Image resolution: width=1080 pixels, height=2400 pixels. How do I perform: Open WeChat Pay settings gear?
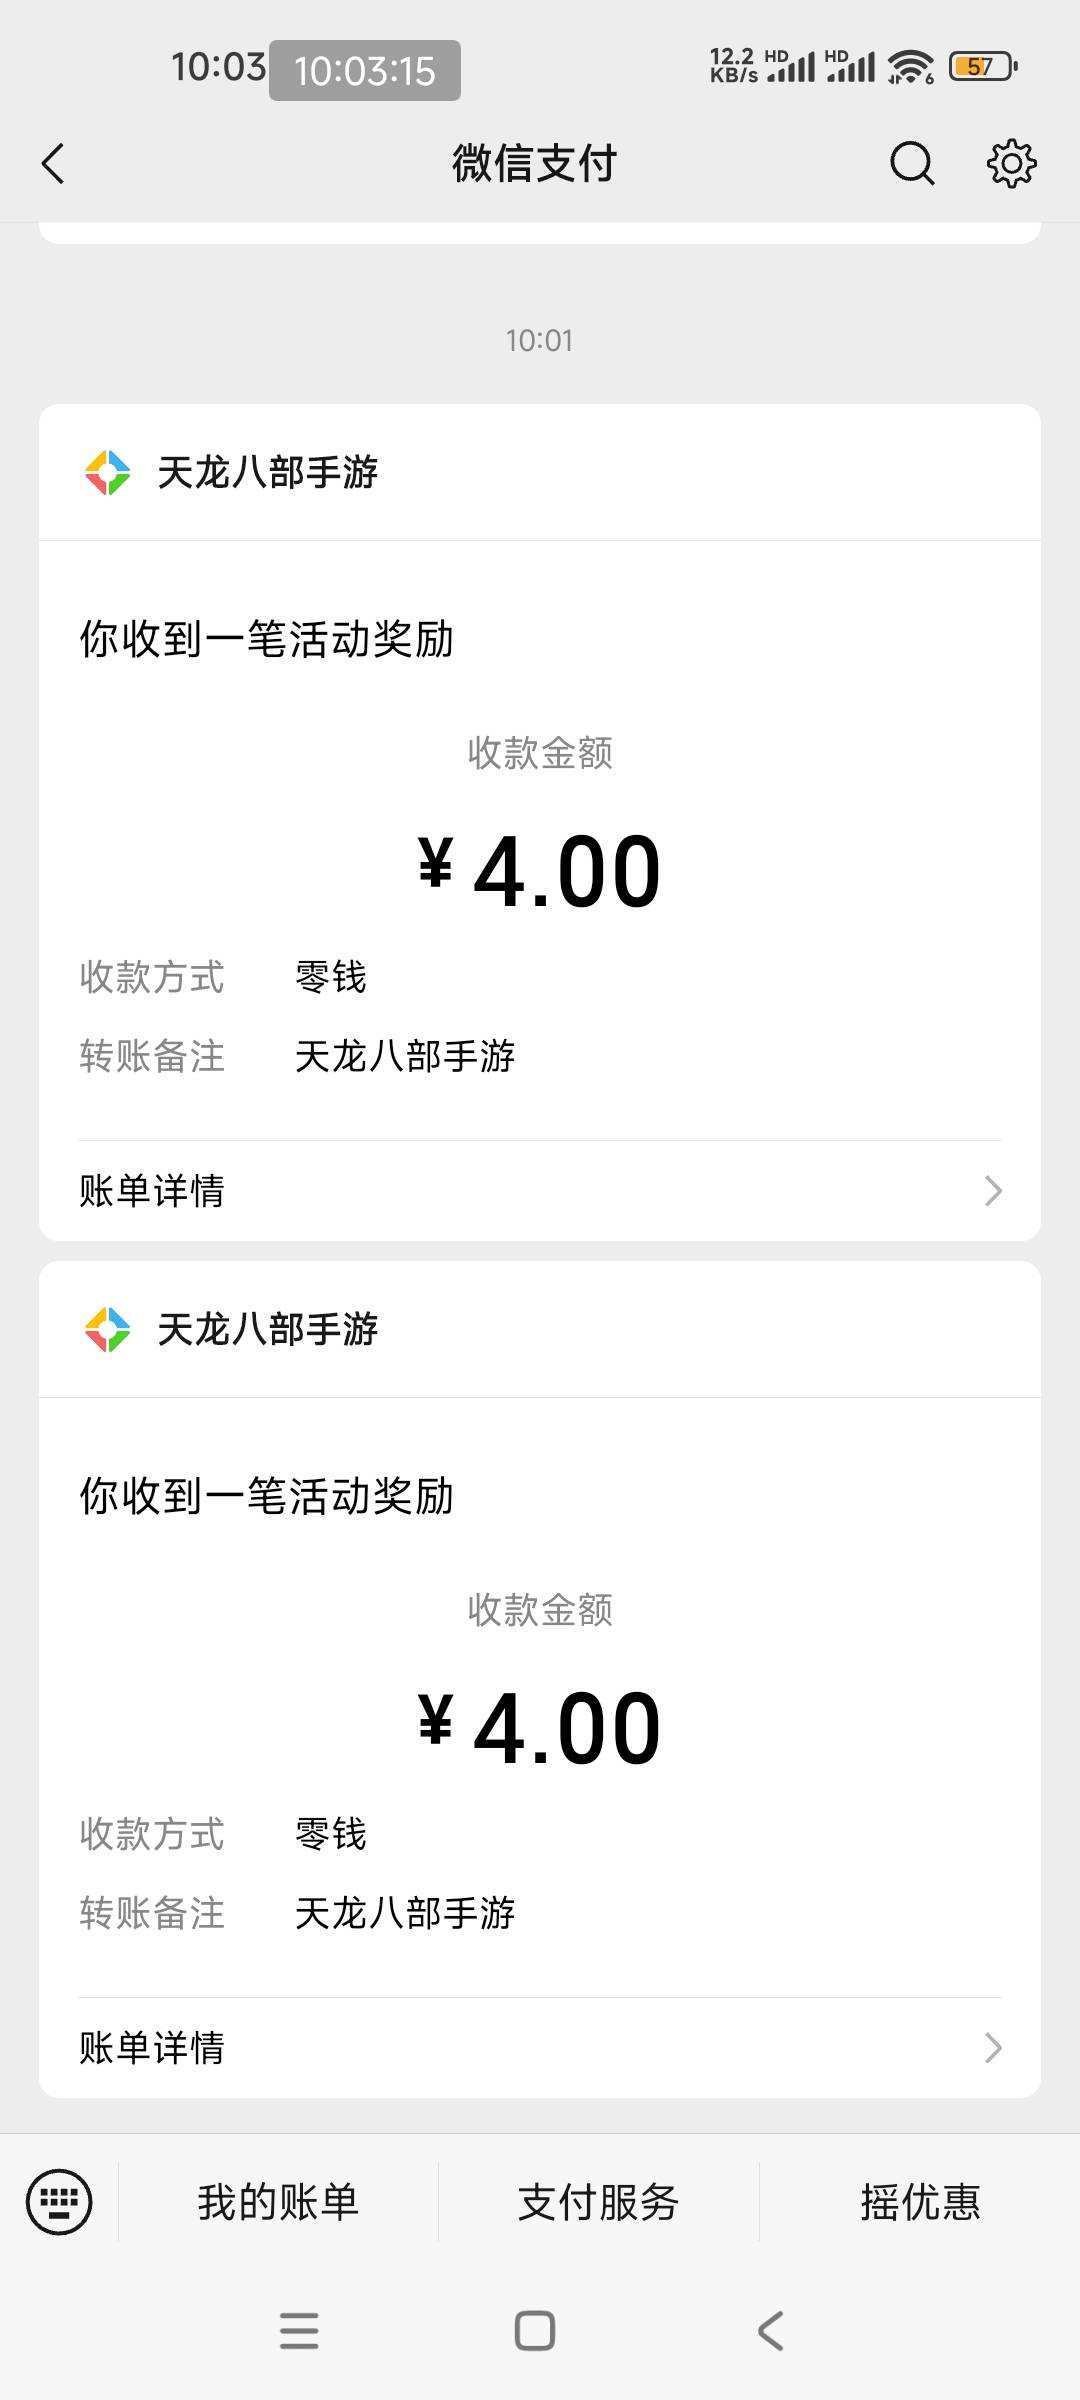coord(1011,164)
